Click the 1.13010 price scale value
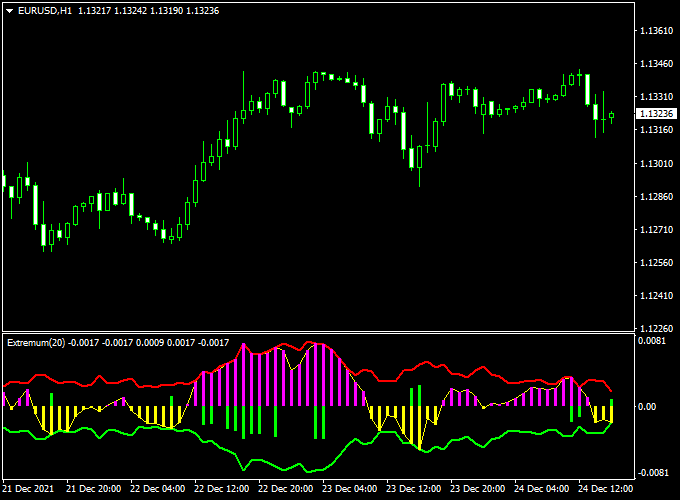The width and height of the screenshot is (680, 500). [x=657, y=163]
